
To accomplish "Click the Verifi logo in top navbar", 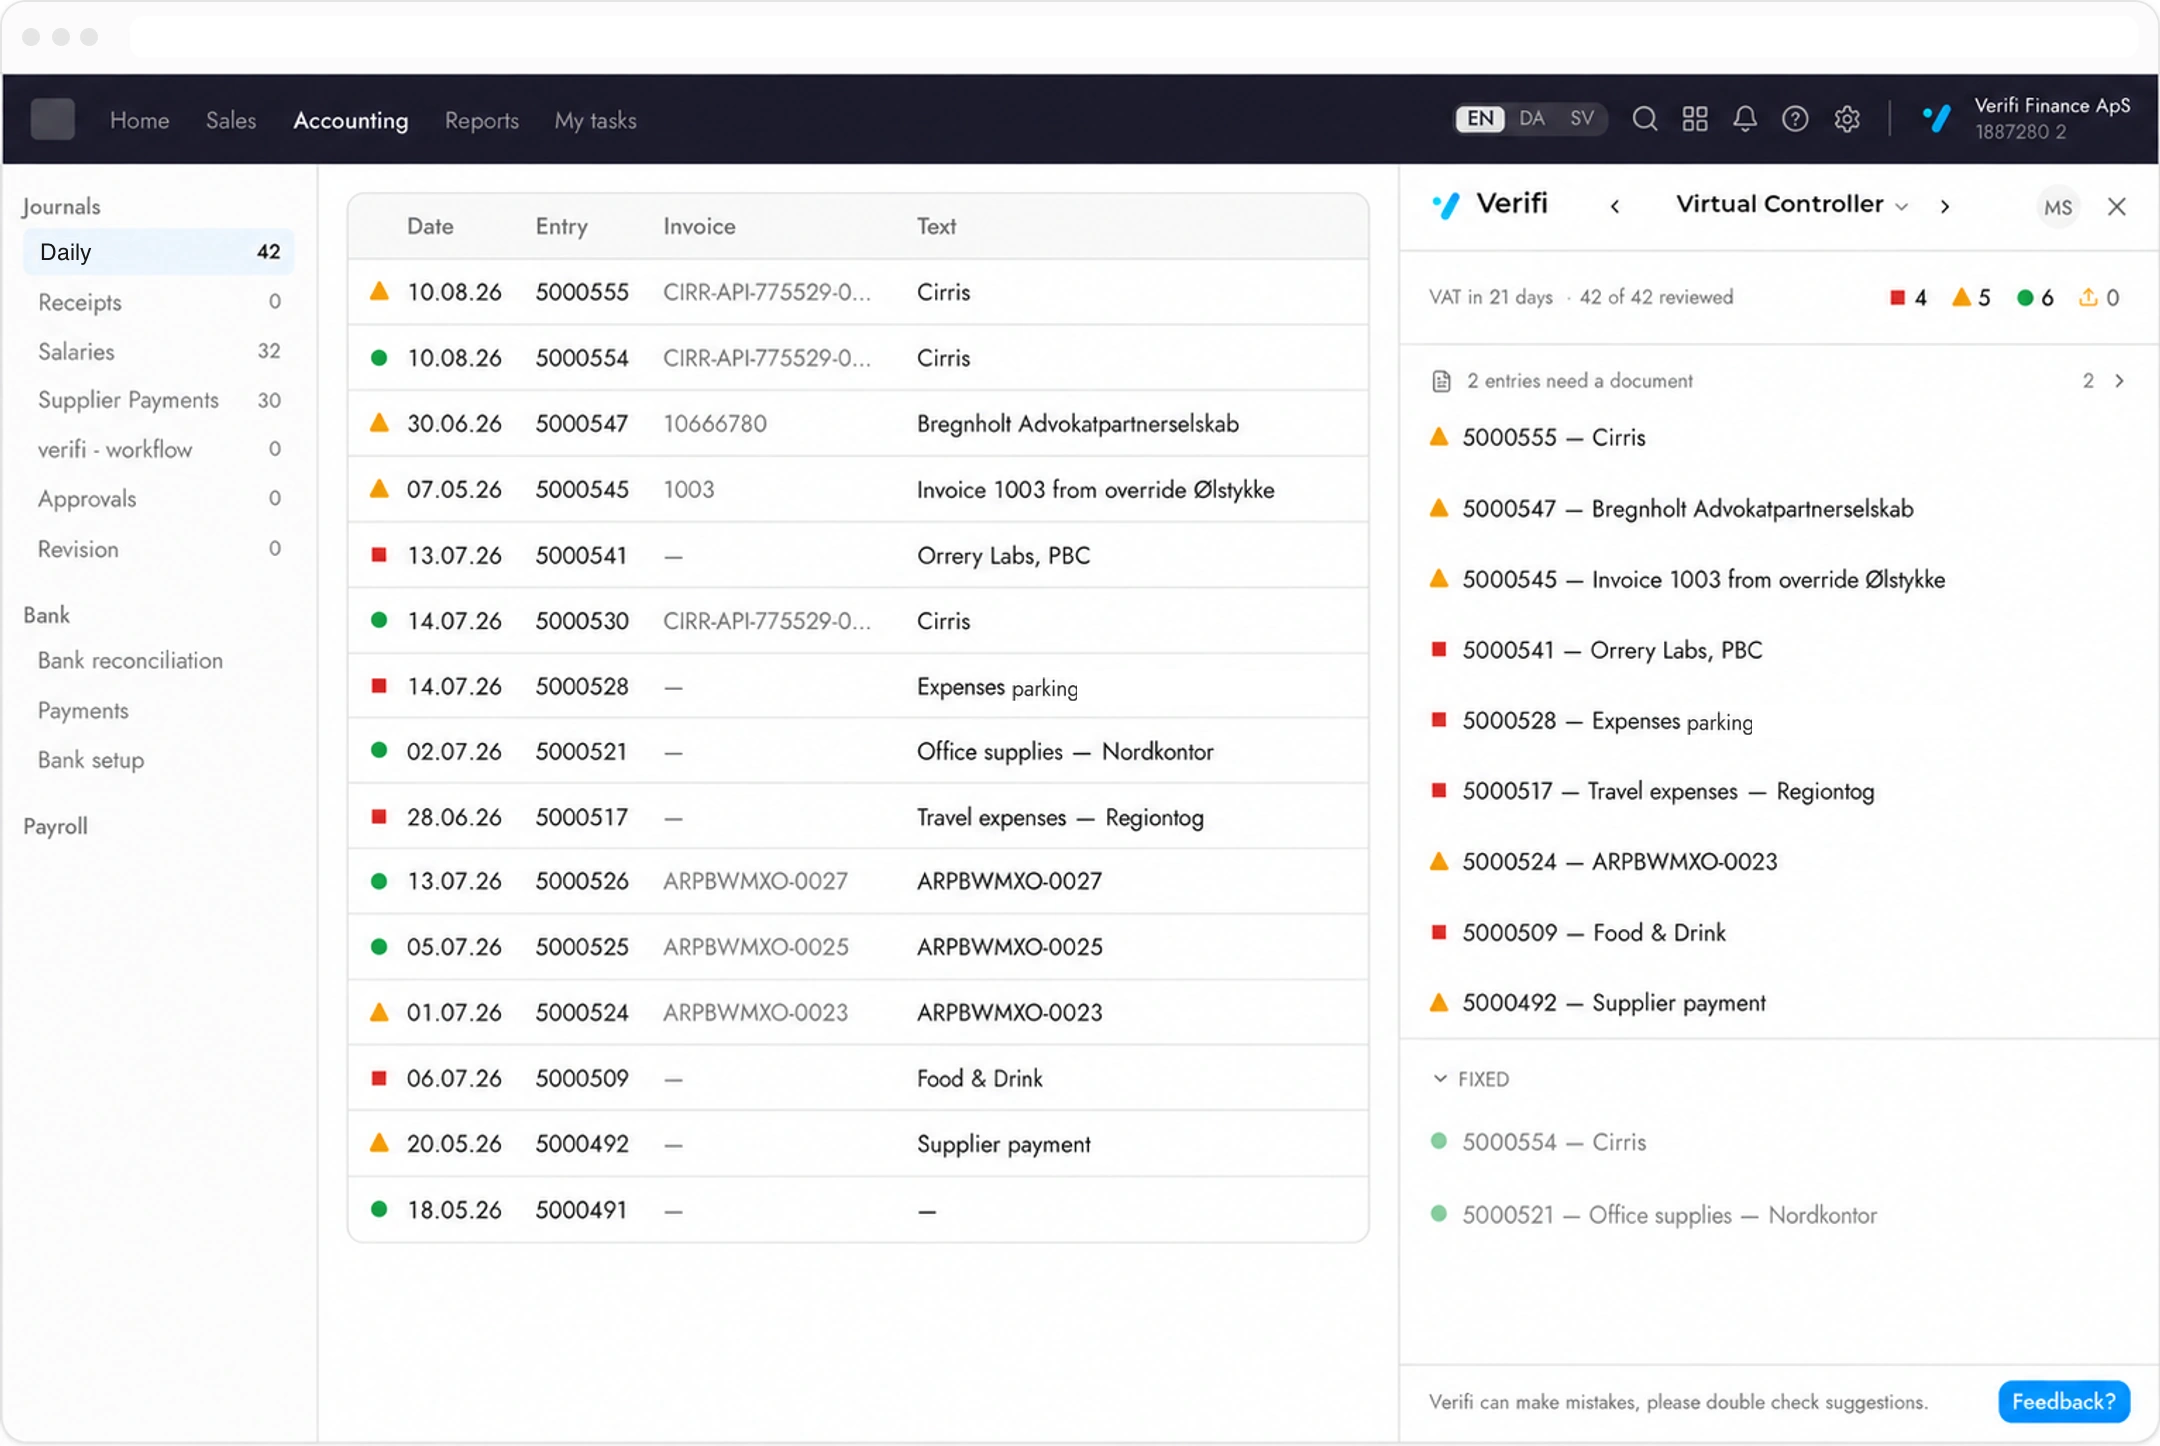I will tap(1937, 119).
